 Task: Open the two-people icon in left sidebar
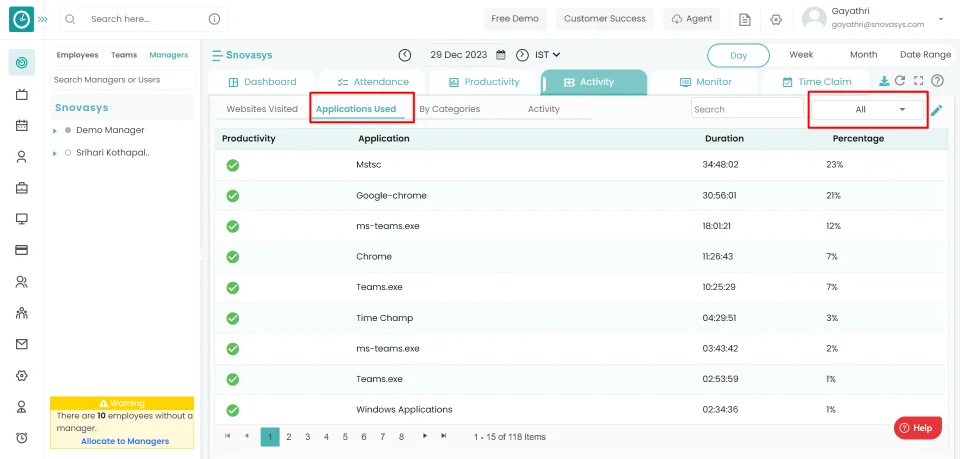[21, 282]
